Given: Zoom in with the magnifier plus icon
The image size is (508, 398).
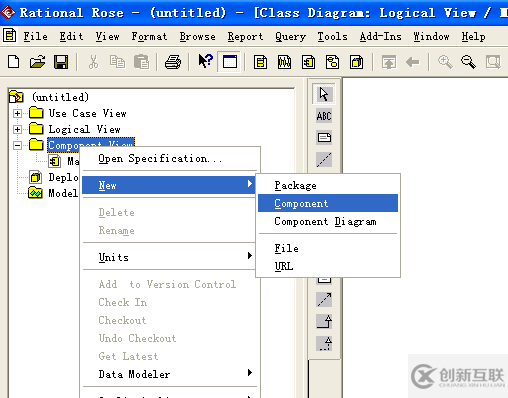Looking at the screenshot, I should [445, 62].
